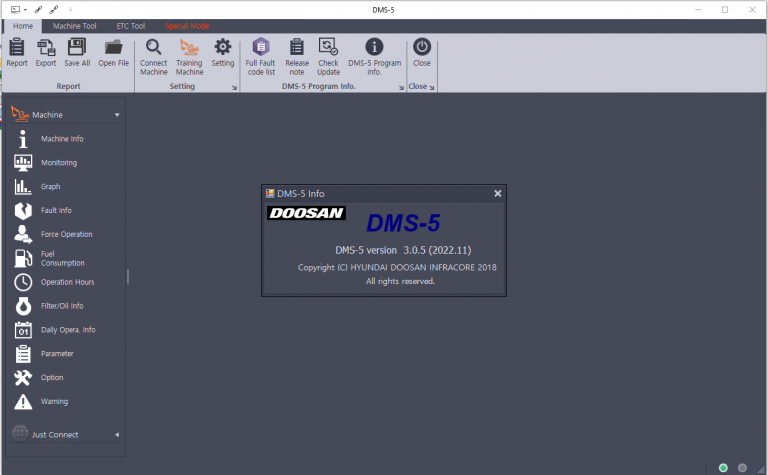Open Daily Opera. Info calendar item
The width and height of the screenshot is (768, 475).
[66, 330]
